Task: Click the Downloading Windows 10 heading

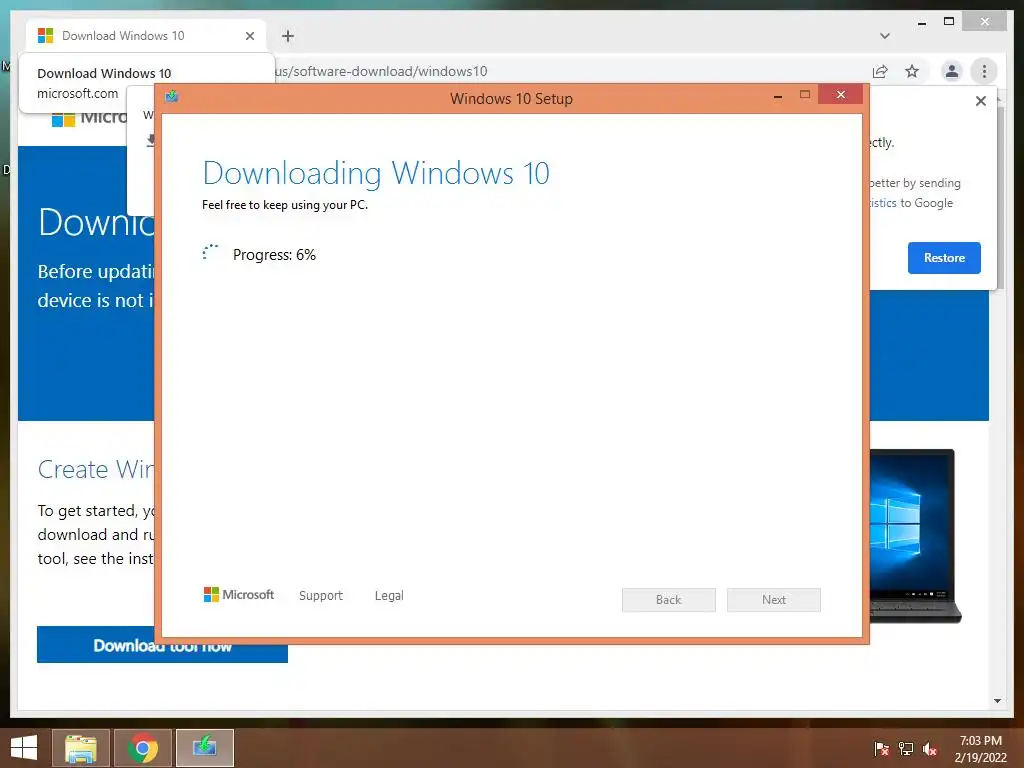Action: click(x=376, y=173)
